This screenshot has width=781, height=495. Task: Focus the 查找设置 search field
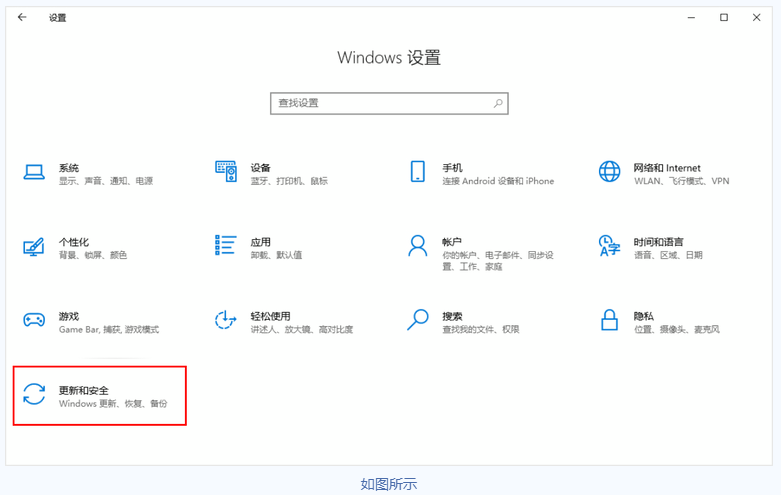[389, 103]
